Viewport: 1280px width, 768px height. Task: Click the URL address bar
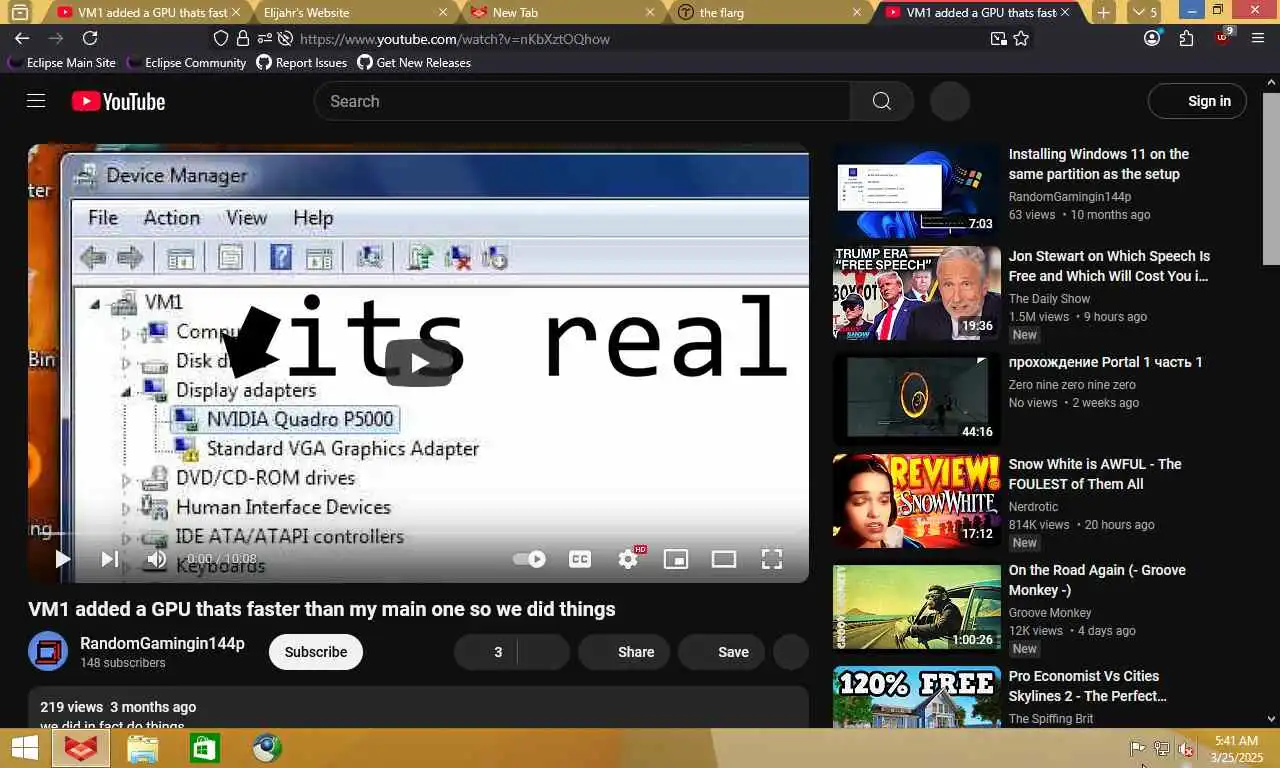click(640, 39)
